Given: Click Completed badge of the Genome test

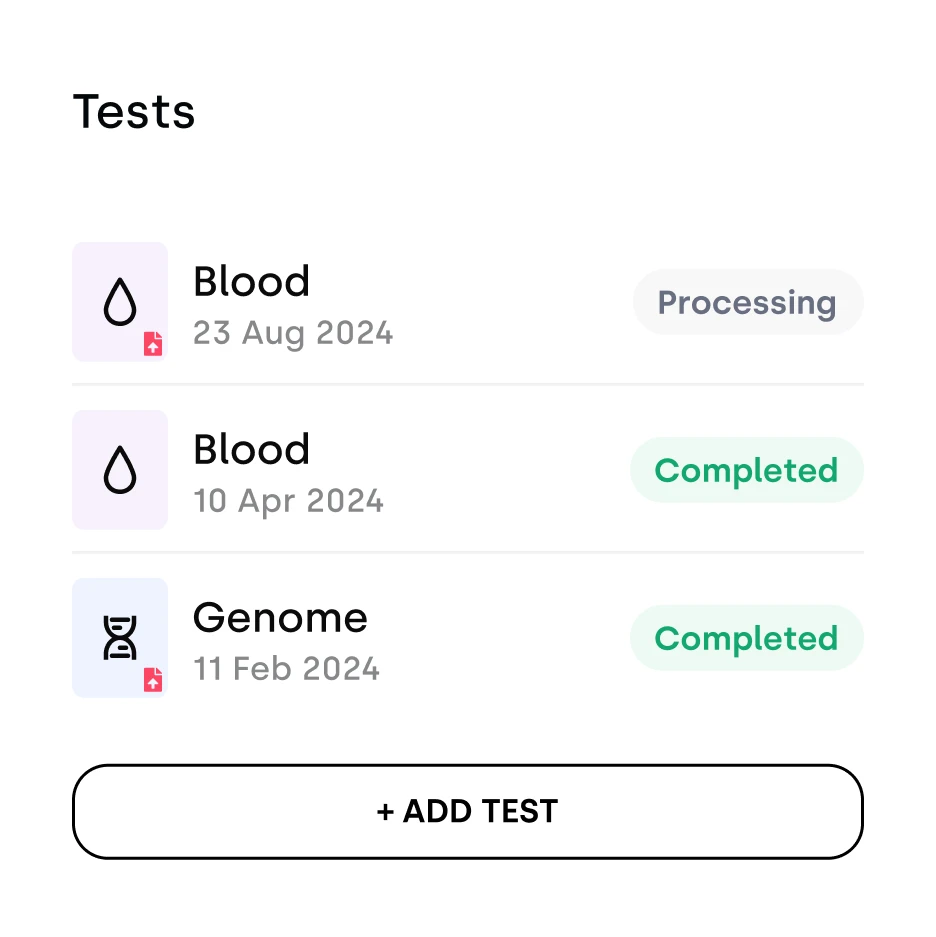Looking at the screenshot, I should (x=746, y=638).
